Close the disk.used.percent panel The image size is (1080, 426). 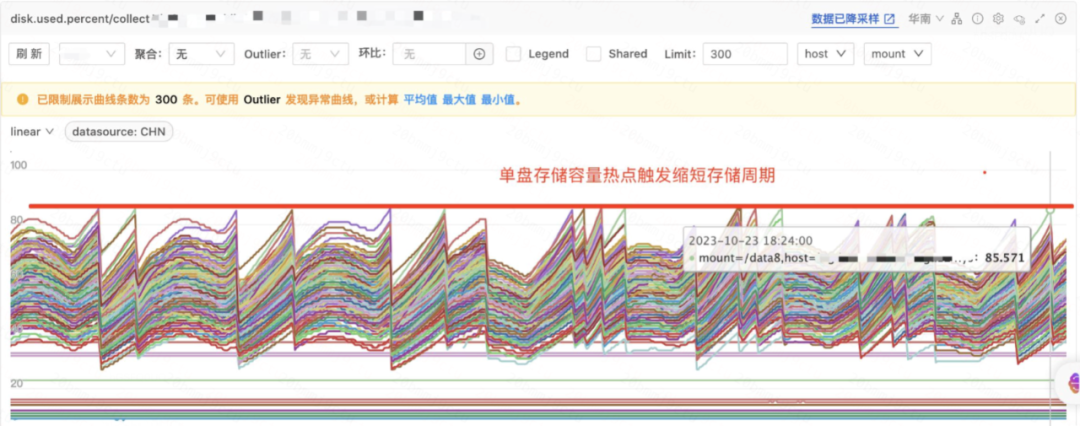(x=1061, y=19)
